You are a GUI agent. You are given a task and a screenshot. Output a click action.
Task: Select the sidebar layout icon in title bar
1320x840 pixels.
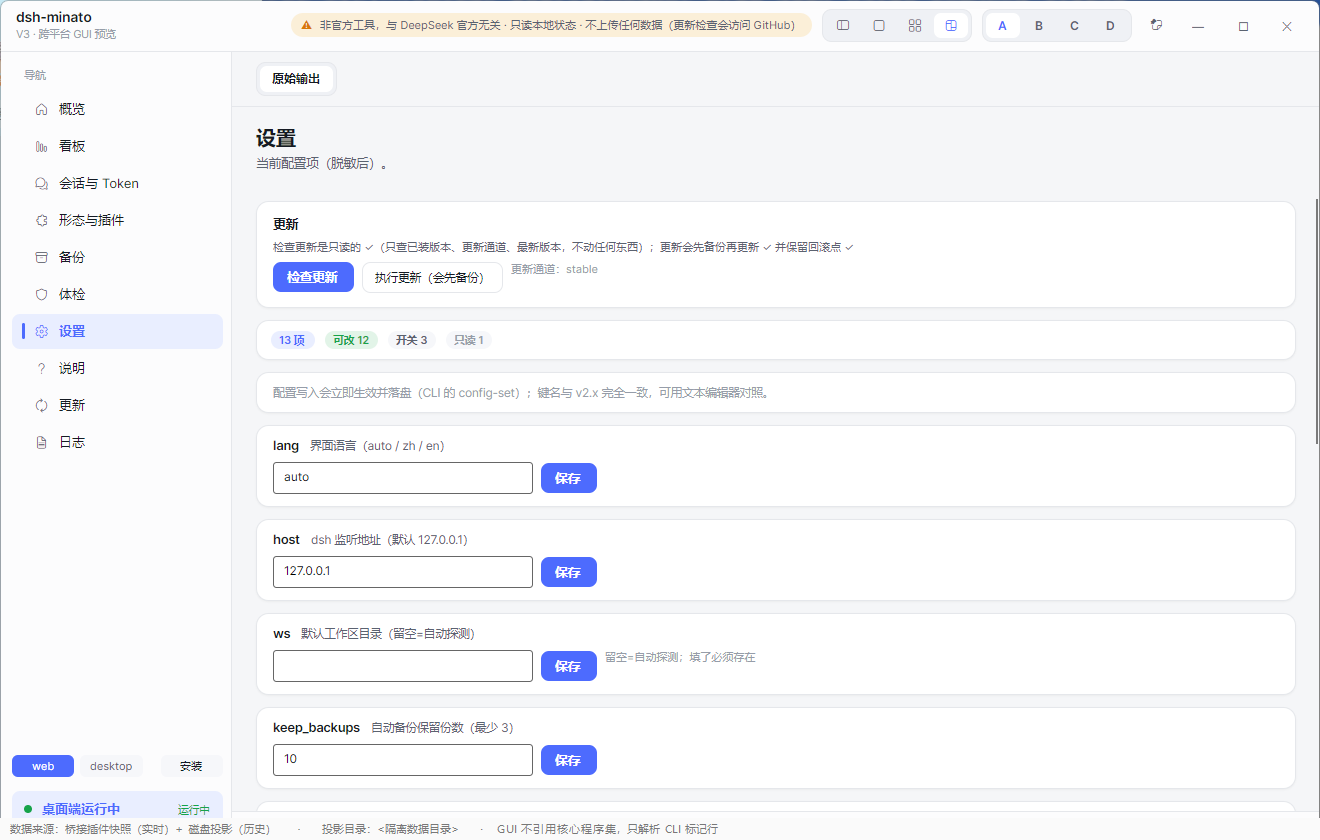(x=843, y=26)
